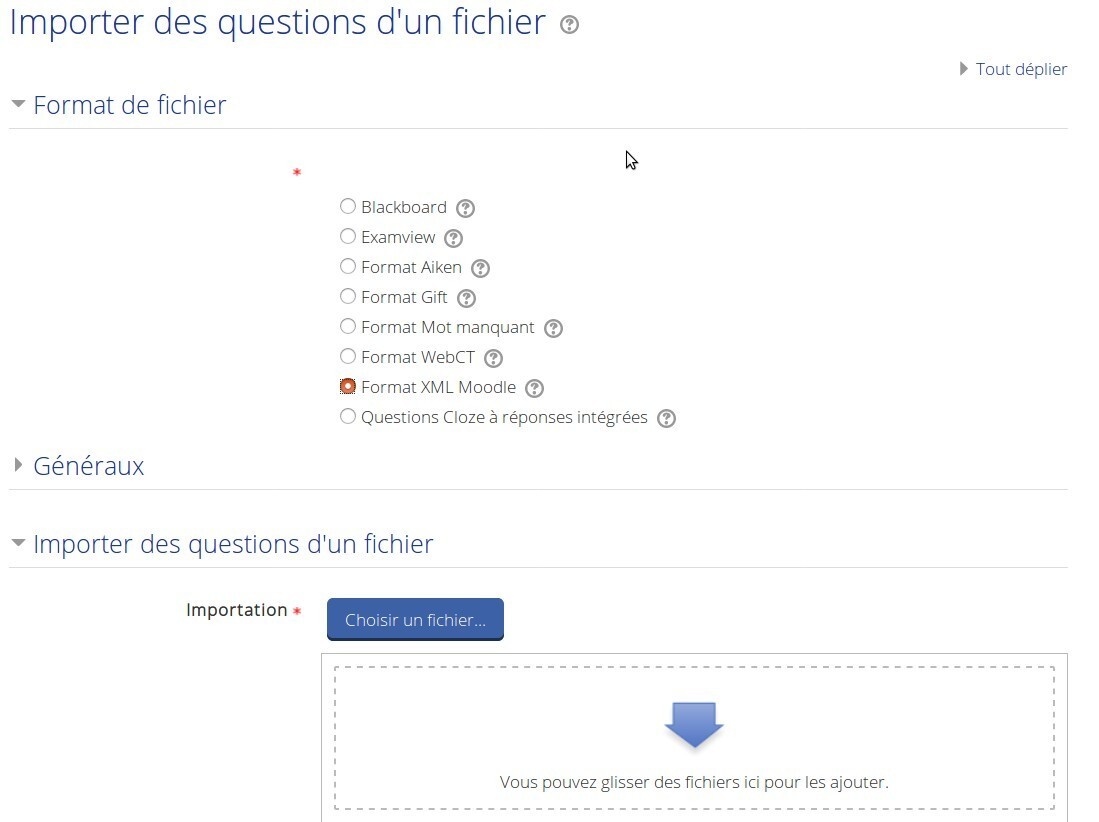1099x822 pixels.
Task: Open help icon beside Format XML Moodle
Action: 534,389
